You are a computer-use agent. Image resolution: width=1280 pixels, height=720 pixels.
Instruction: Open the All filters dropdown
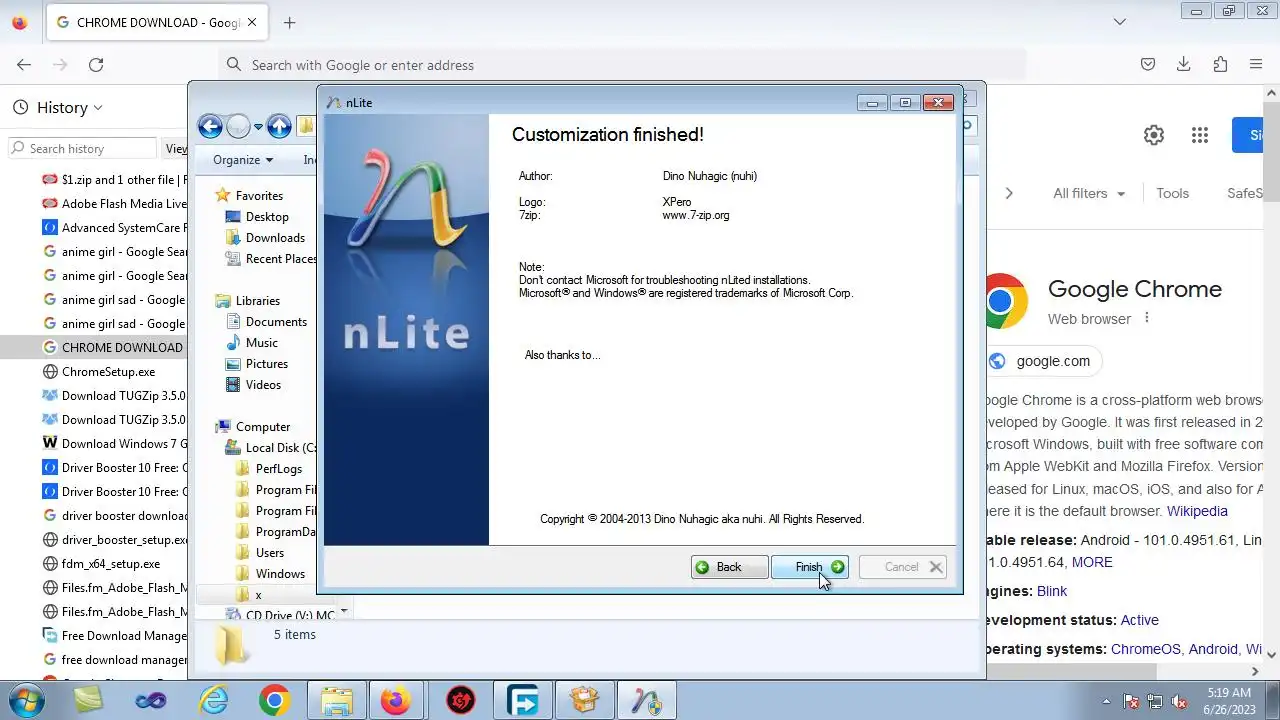pos(1089,193)
